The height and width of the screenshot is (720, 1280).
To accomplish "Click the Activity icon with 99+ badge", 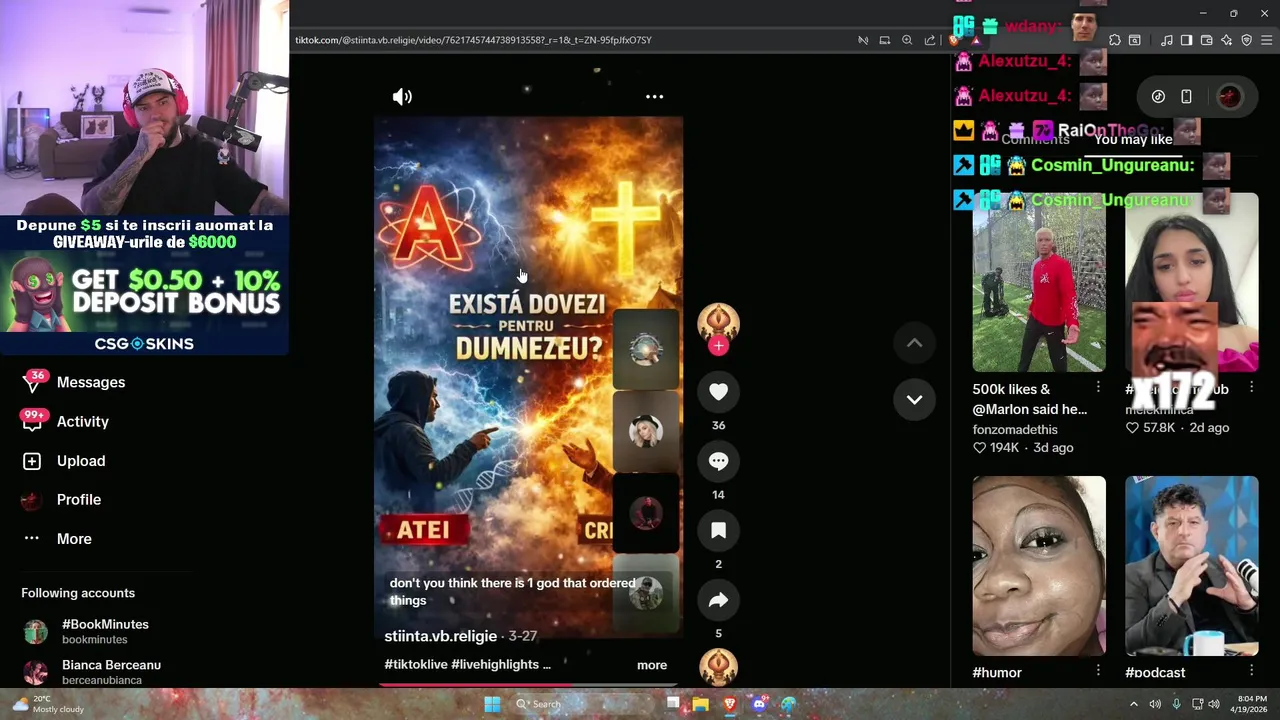I will (32, 421).
